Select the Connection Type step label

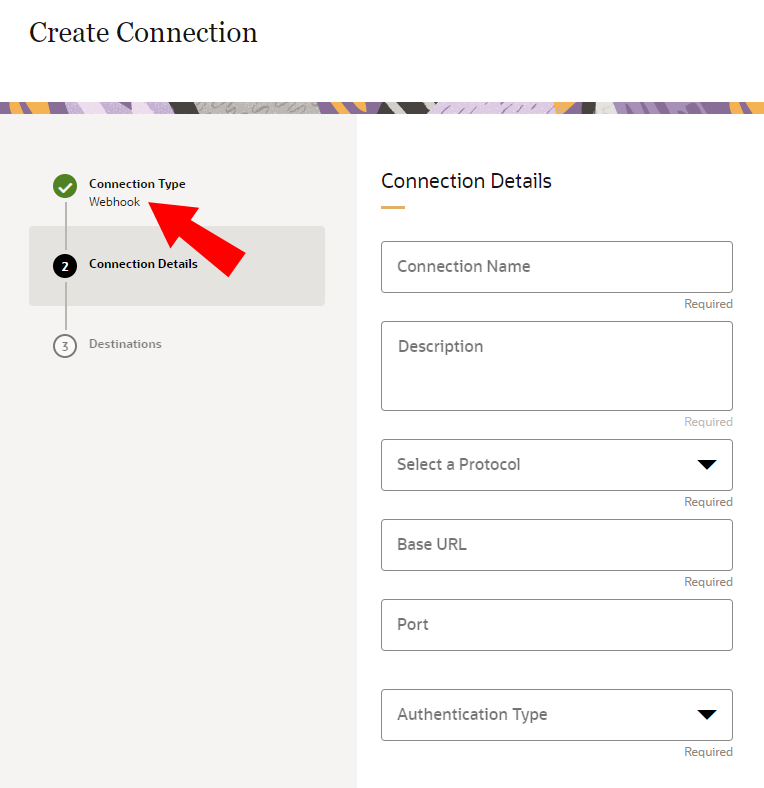[x=137, y=184]
